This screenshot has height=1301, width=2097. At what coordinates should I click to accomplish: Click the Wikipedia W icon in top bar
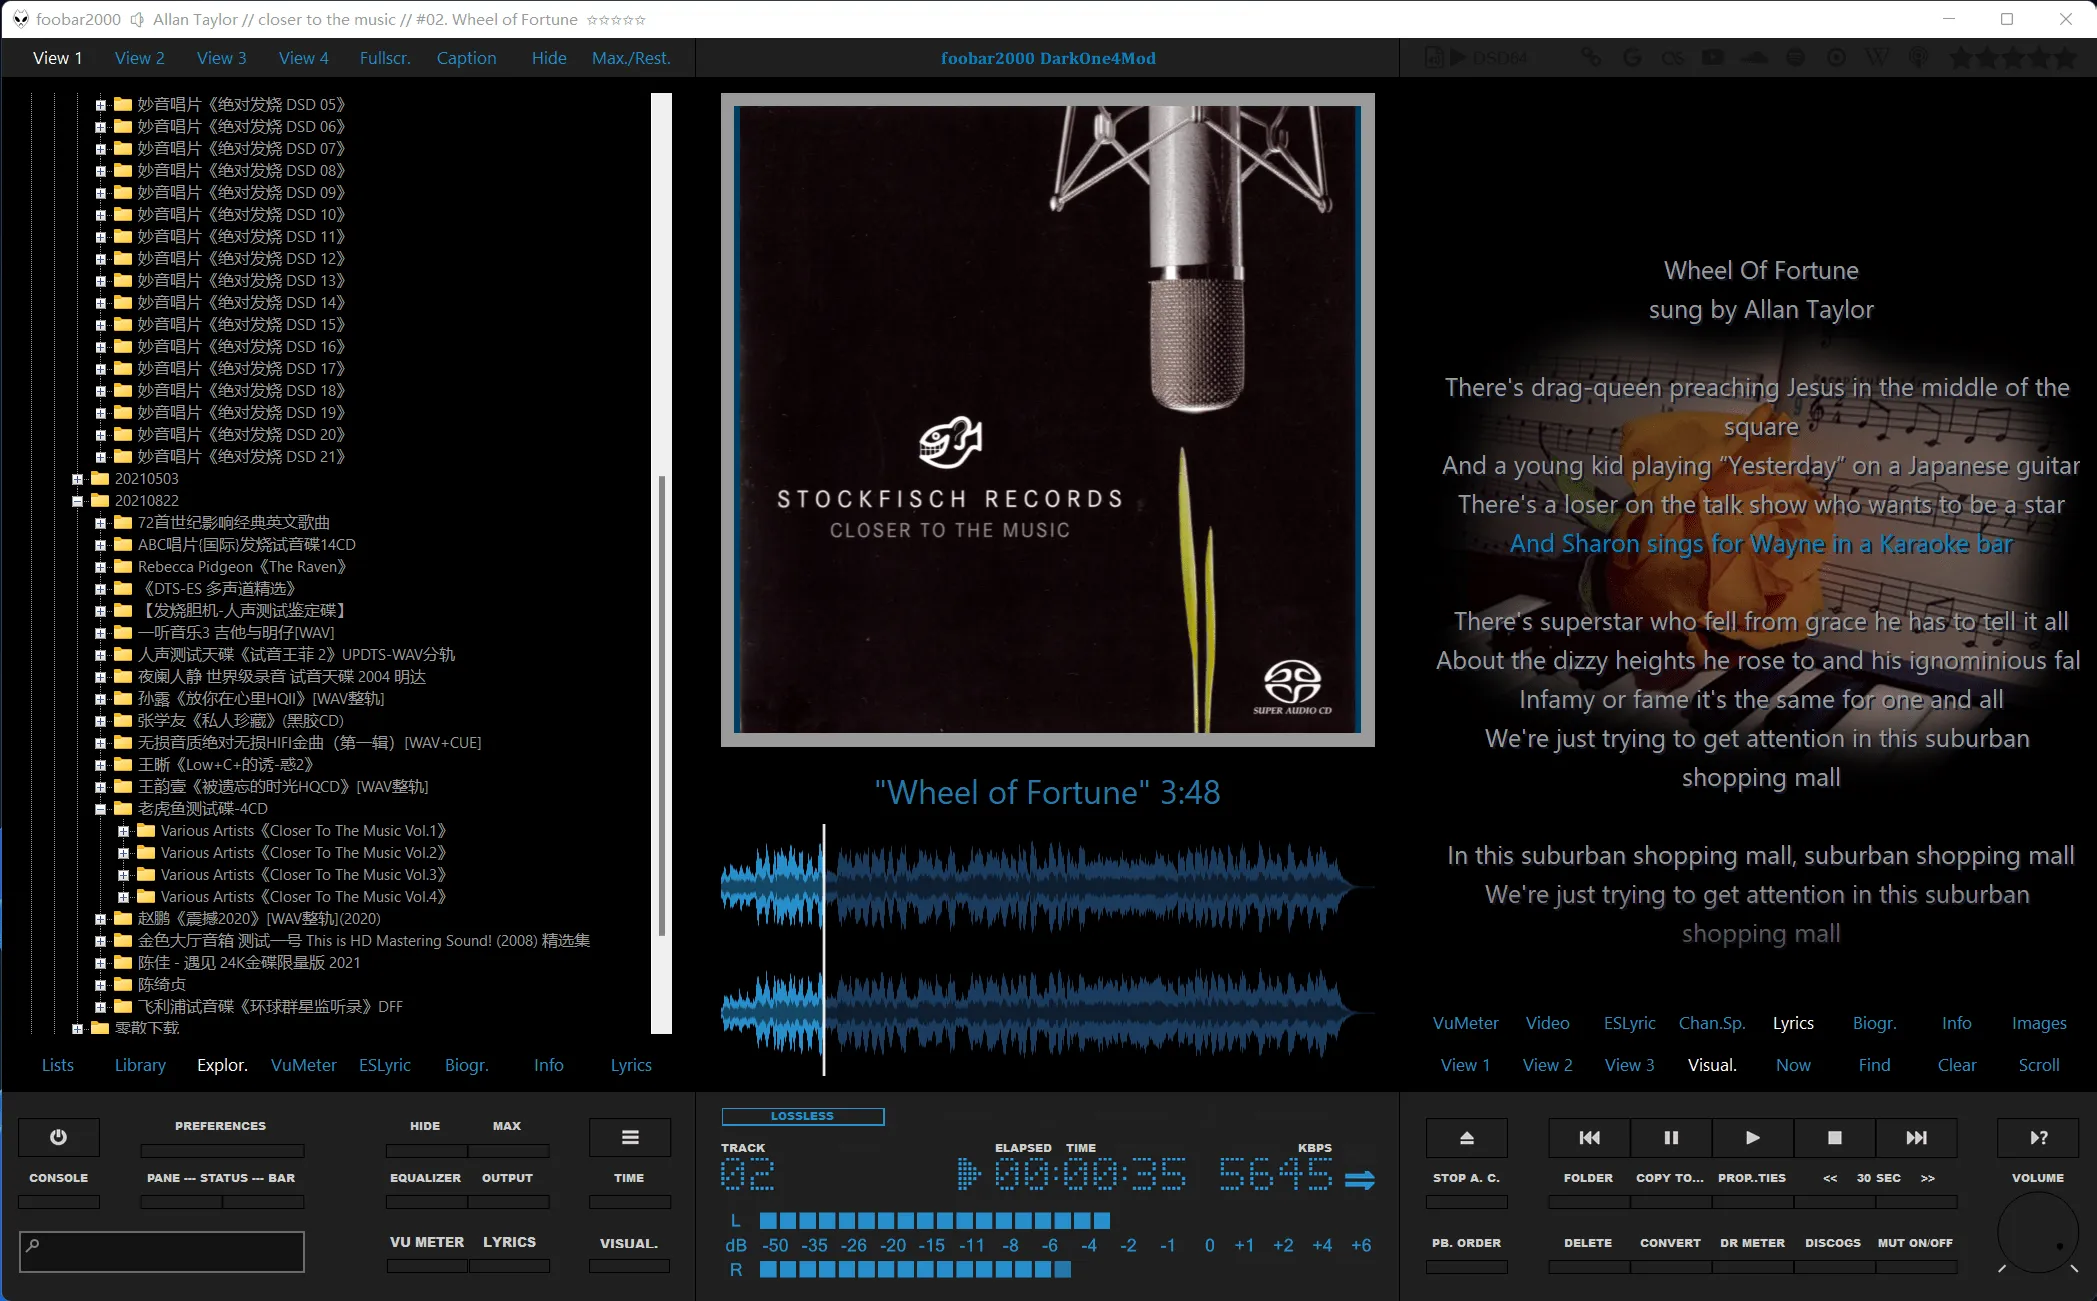pos(1878,57)
